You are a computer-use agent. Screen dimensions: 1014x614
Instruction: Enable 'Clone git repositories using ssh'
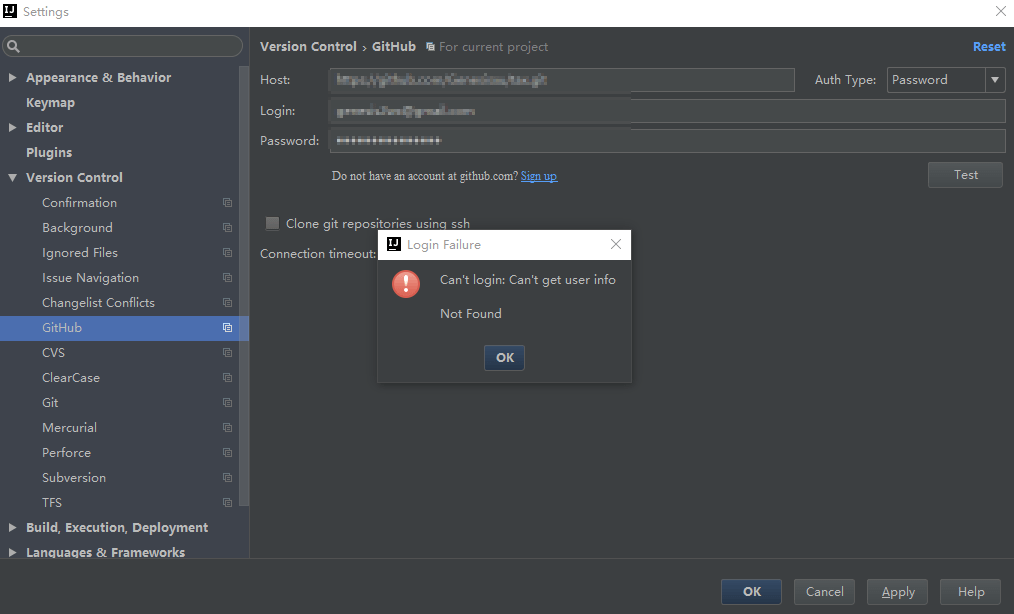(x=272, y=223)
